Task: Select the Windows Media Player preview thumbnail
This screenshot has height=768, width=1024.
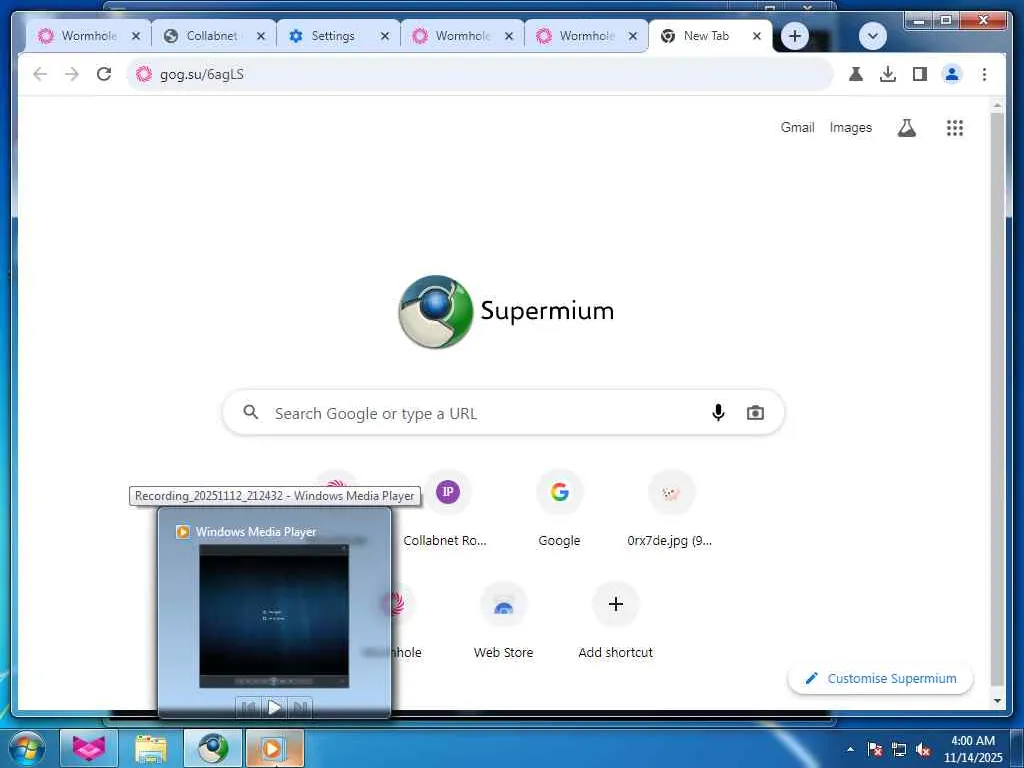Action: coord(274,616)
